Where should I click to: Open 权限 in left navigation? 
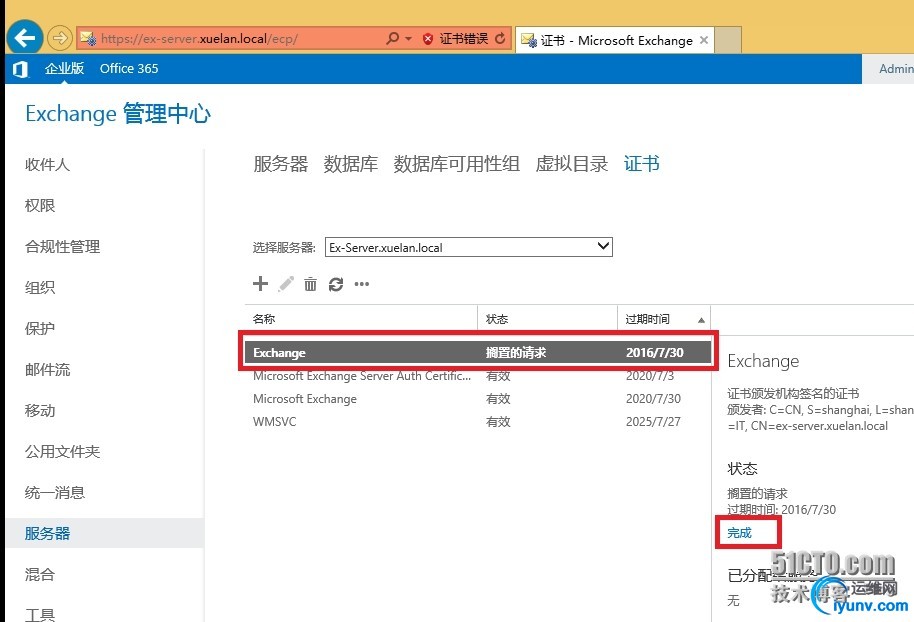coord(40,205)
